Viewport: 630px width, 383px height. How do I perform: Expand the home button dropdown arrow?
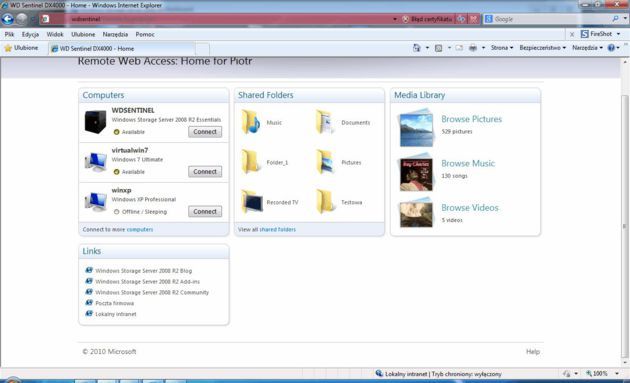[427, 48]
